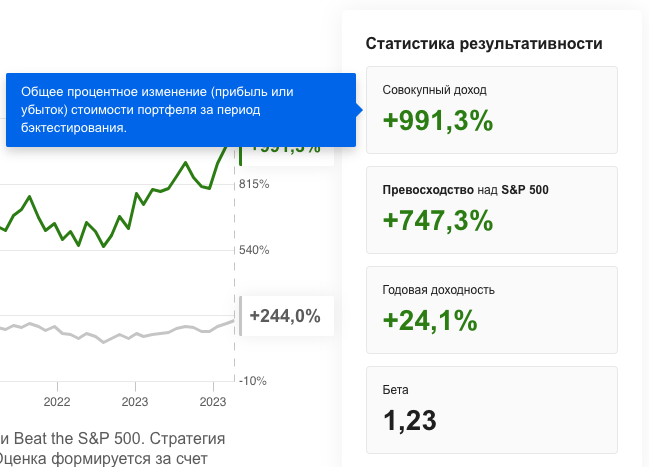Click the last 2023 tick on axis
The width and height of the screenshot is (649, 467).
pos(213,402)
